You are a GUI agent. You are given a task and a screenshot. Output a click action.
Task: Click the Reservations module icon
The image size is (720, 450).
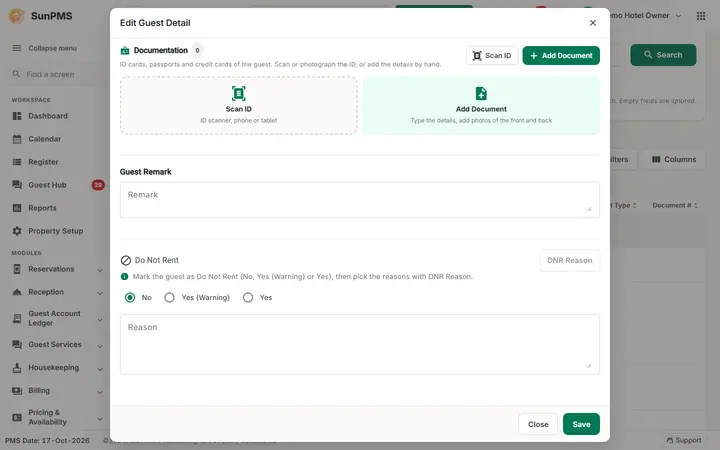(17, 269)
